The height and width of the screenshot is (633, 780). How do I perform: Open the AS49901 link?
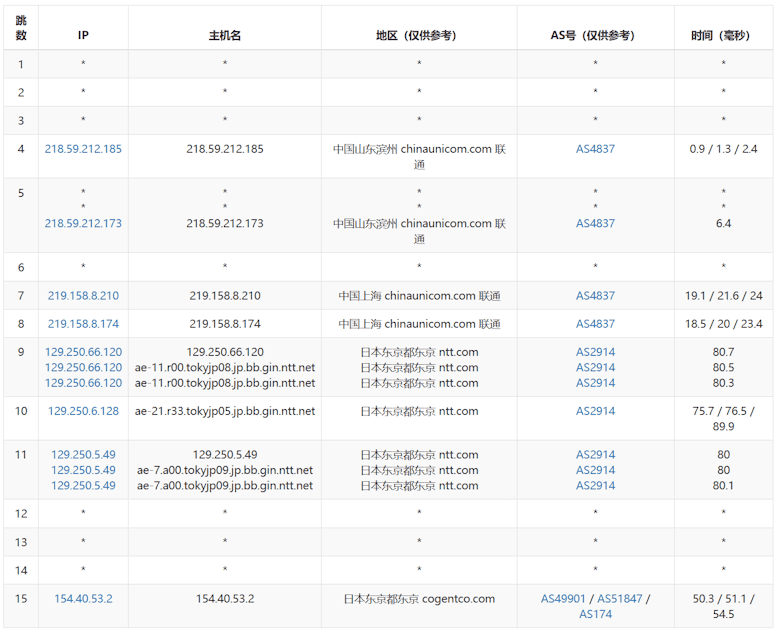(563, 599)
